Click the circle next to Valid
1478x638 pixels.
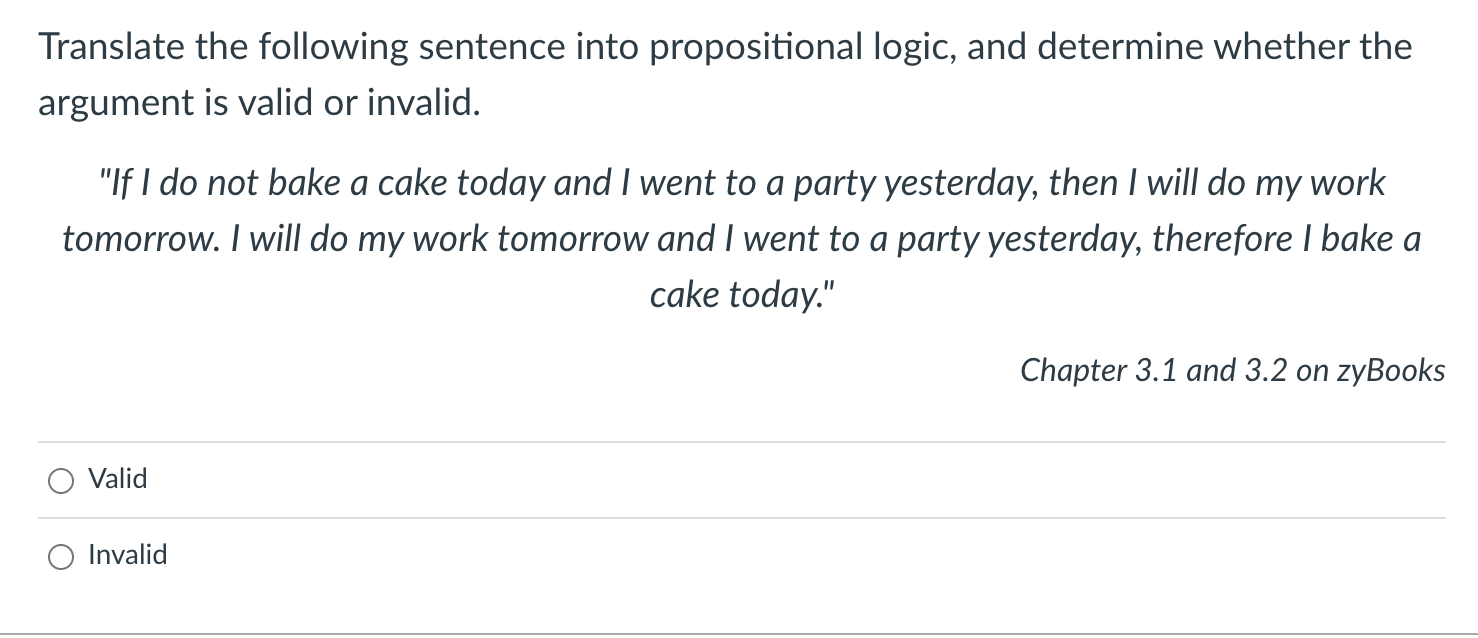point(61,480)
